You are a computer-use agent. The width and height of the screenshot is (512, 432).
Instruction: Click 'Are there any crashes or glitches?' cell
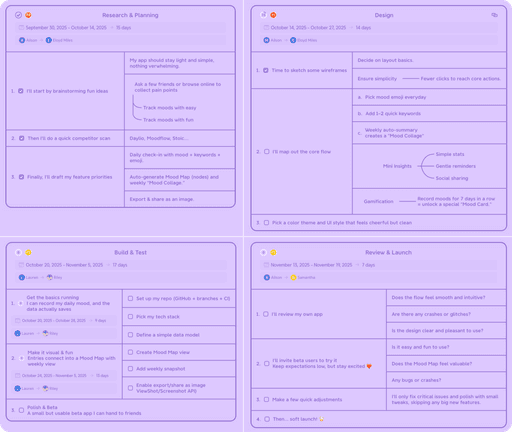click(446, 314)
